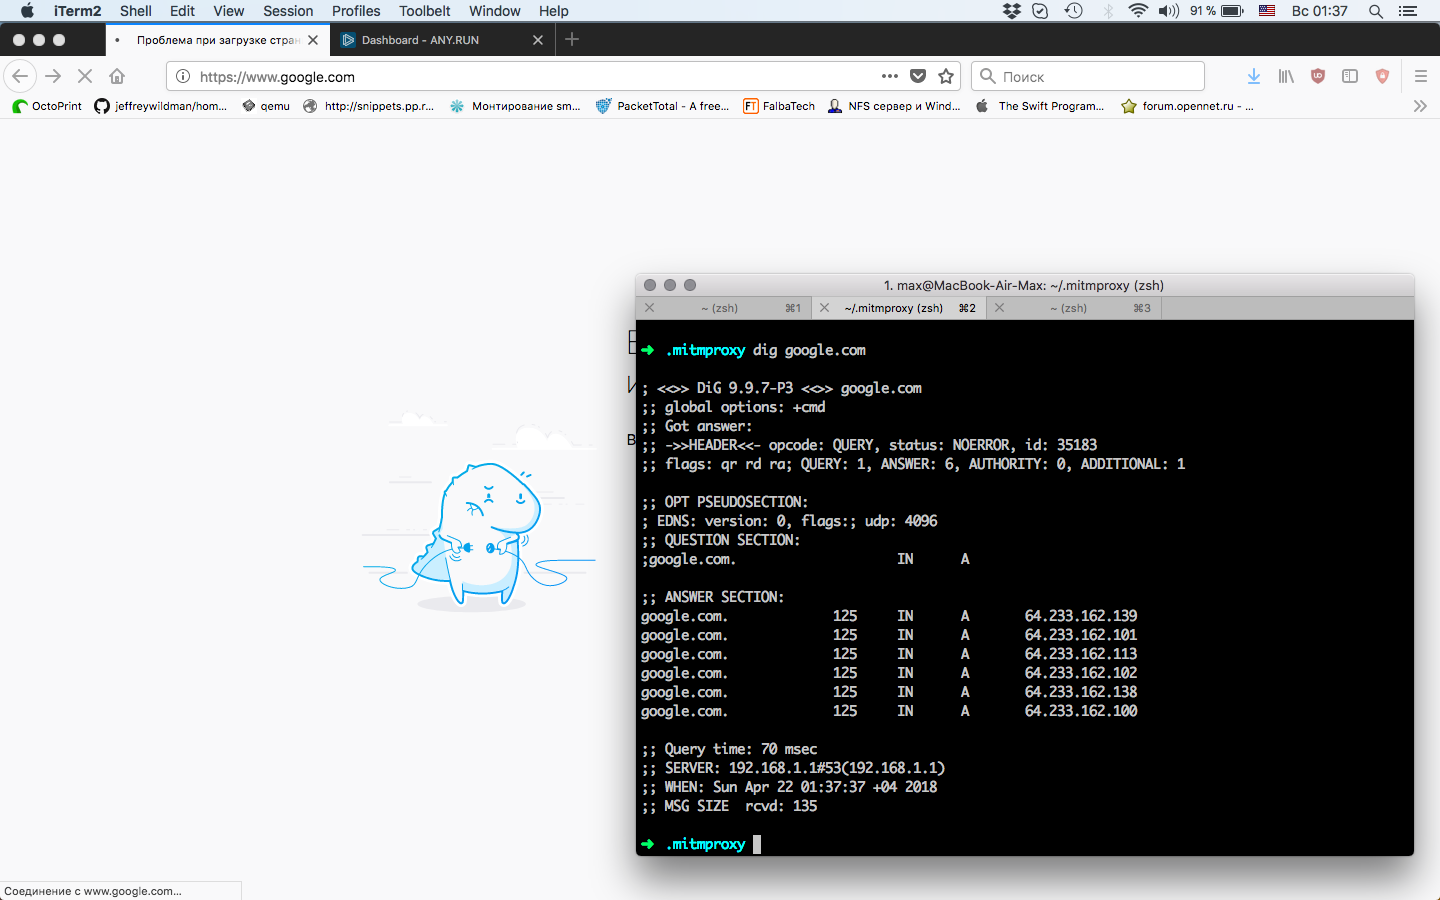Open the Firefox hamburger menu
Image resolution: width=1440 pixels, height=900 pixels.
(1421, 76)
